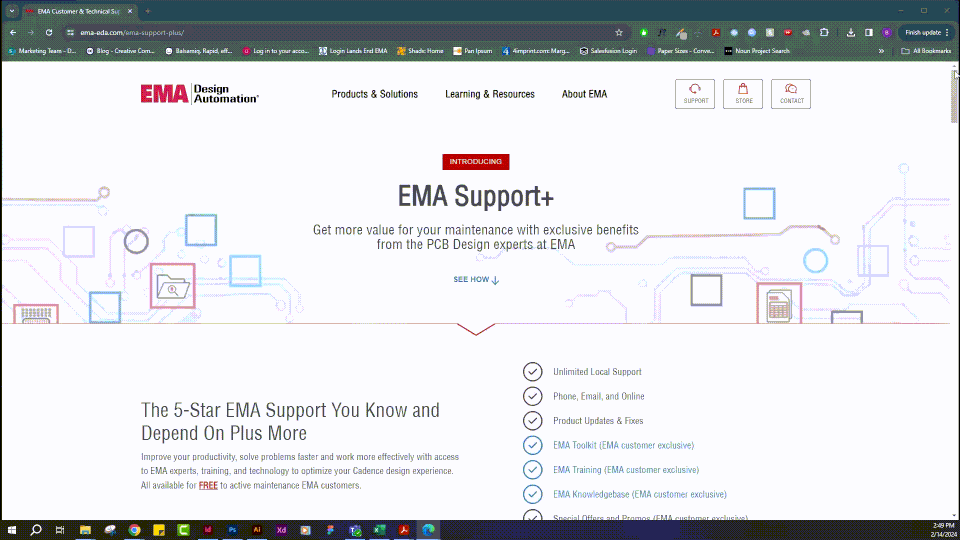This screenshot has width=960, height=540.
Task: Click the 'Product Updates & Fixes' item
Action: (583, 421)
